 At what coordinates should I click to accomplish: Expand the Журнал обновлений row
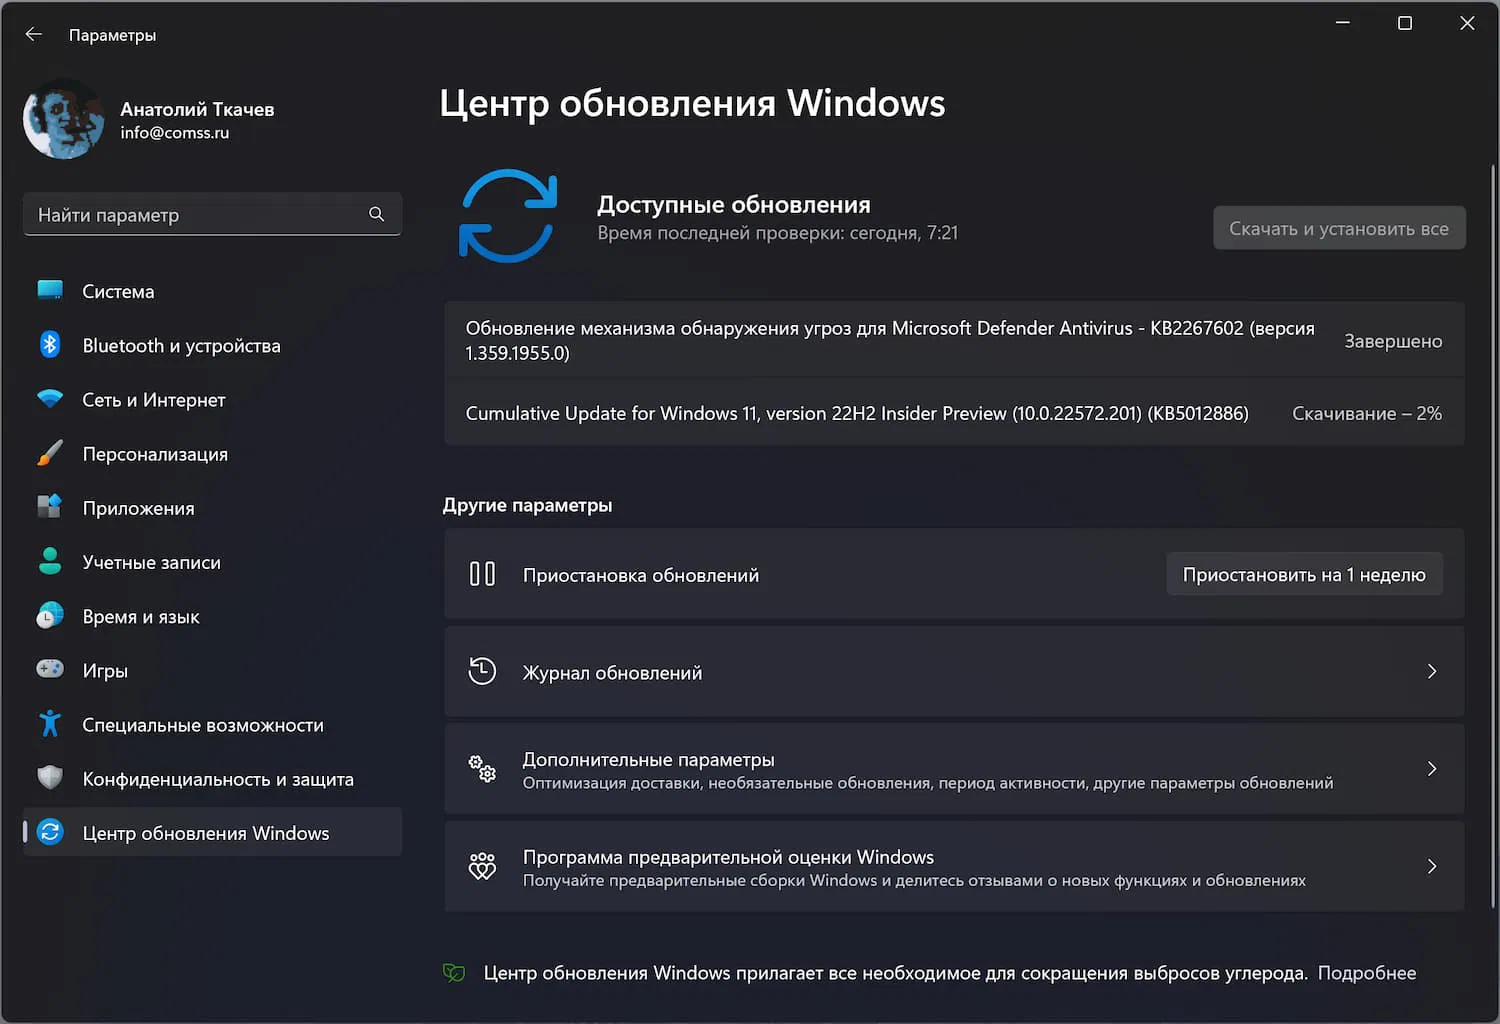pos(1432,672)
